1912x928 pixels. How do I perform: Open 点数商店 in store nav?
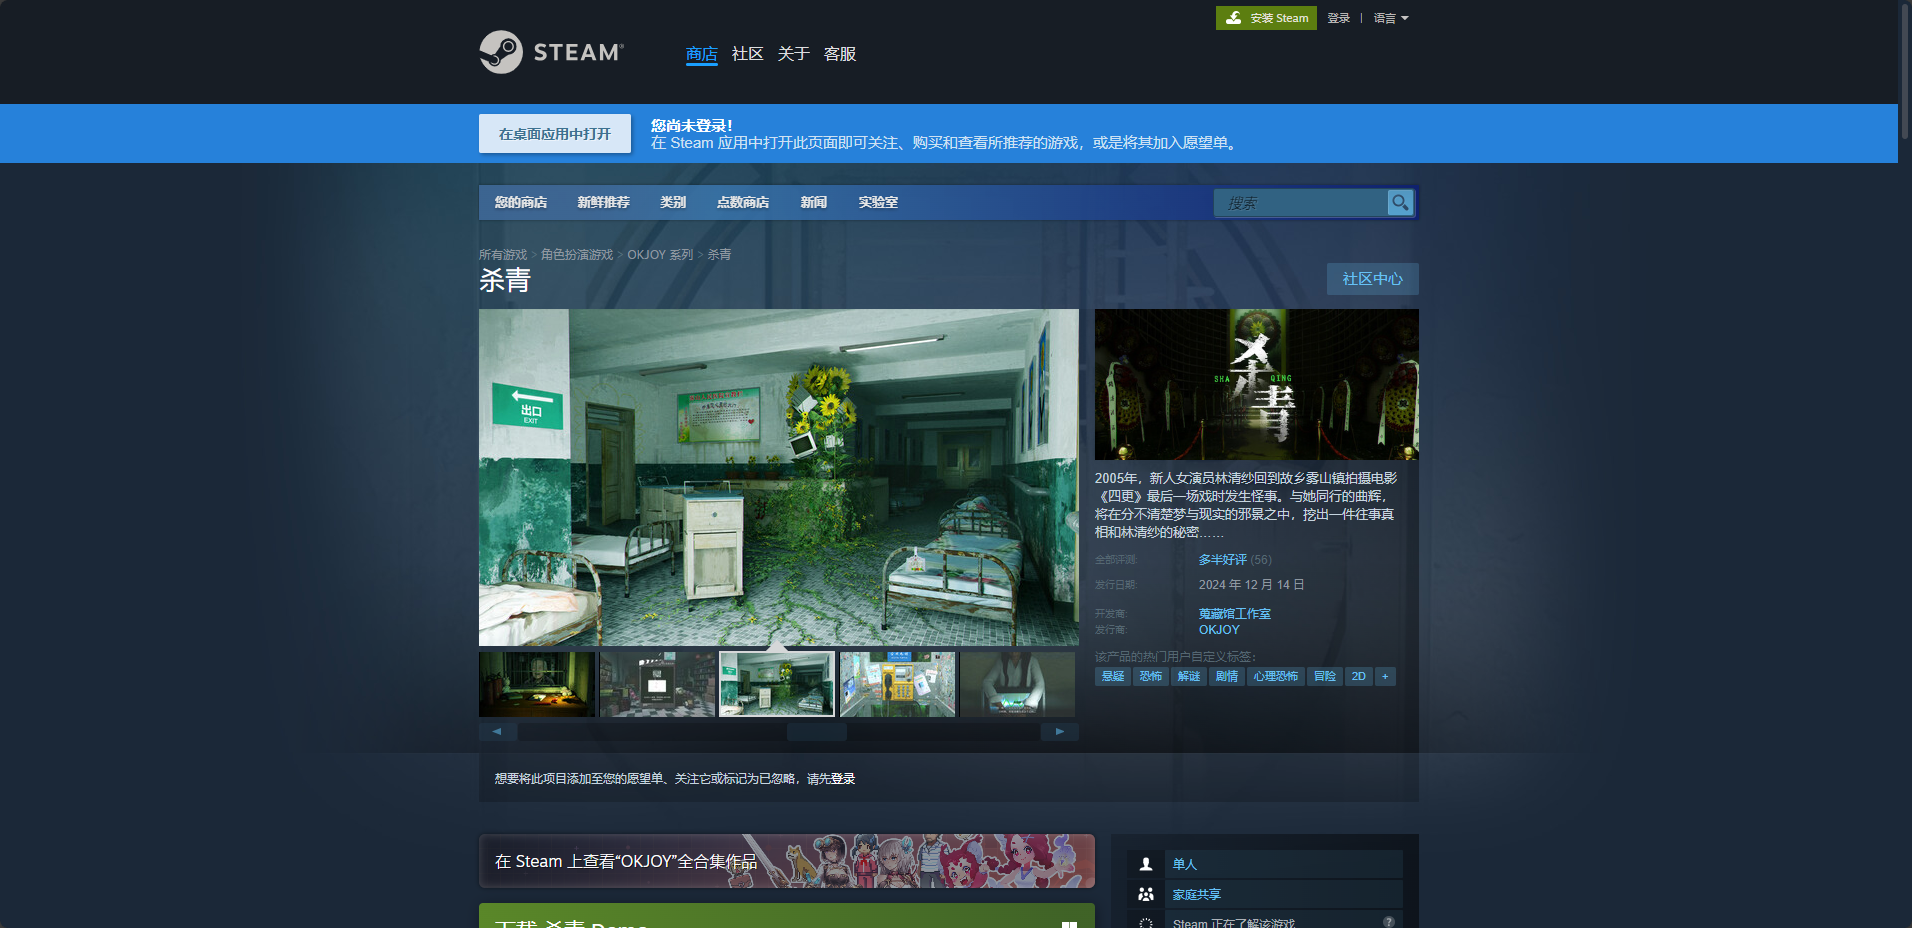[743, 202]
